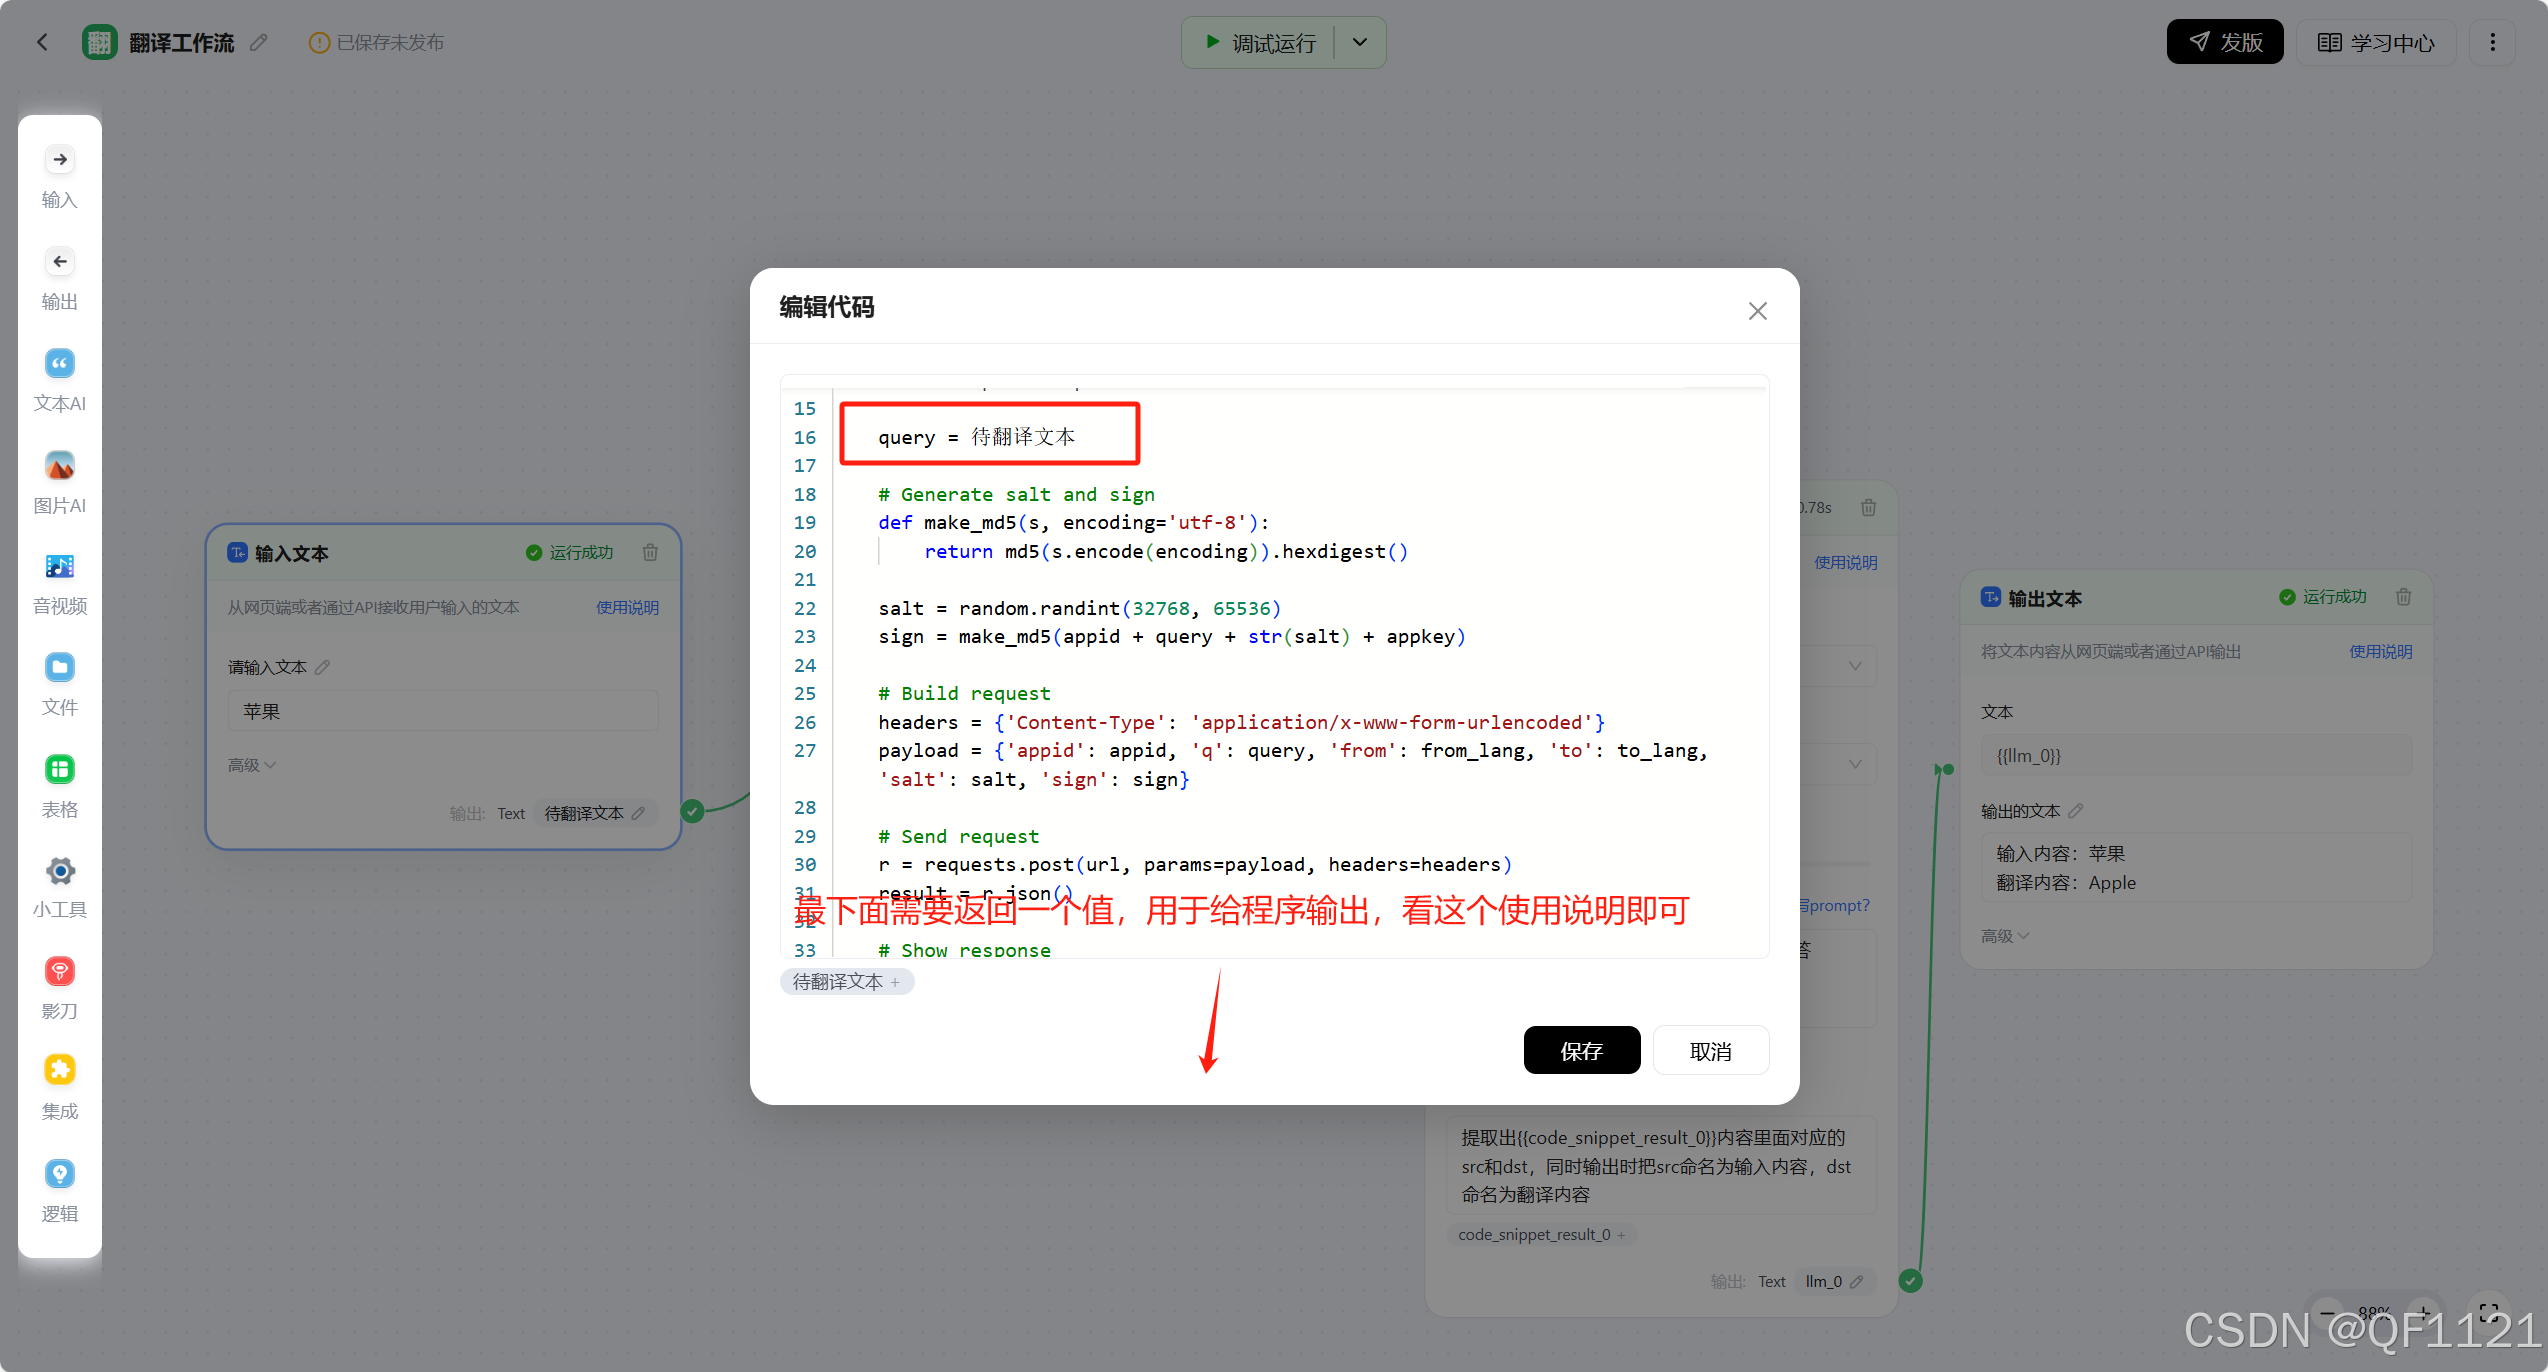Open 使用说明 link in 输出文本 node

pyautogui.click(x=2380, y=652)
